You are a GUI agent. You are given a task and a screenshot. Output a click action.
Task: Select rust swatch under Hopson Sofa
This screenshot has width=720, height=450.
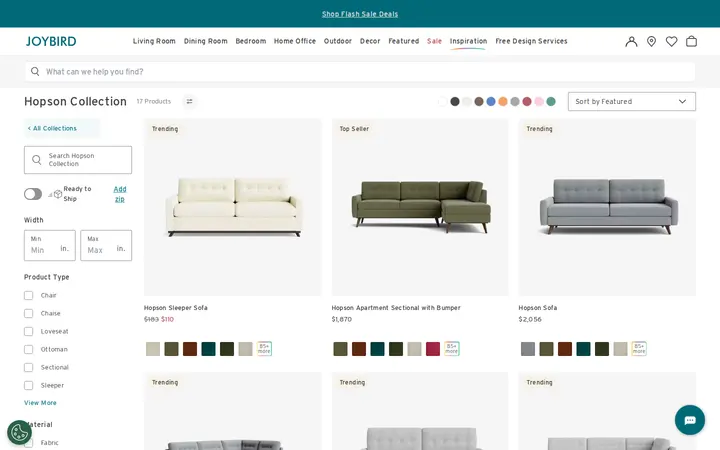pos(565,349)
